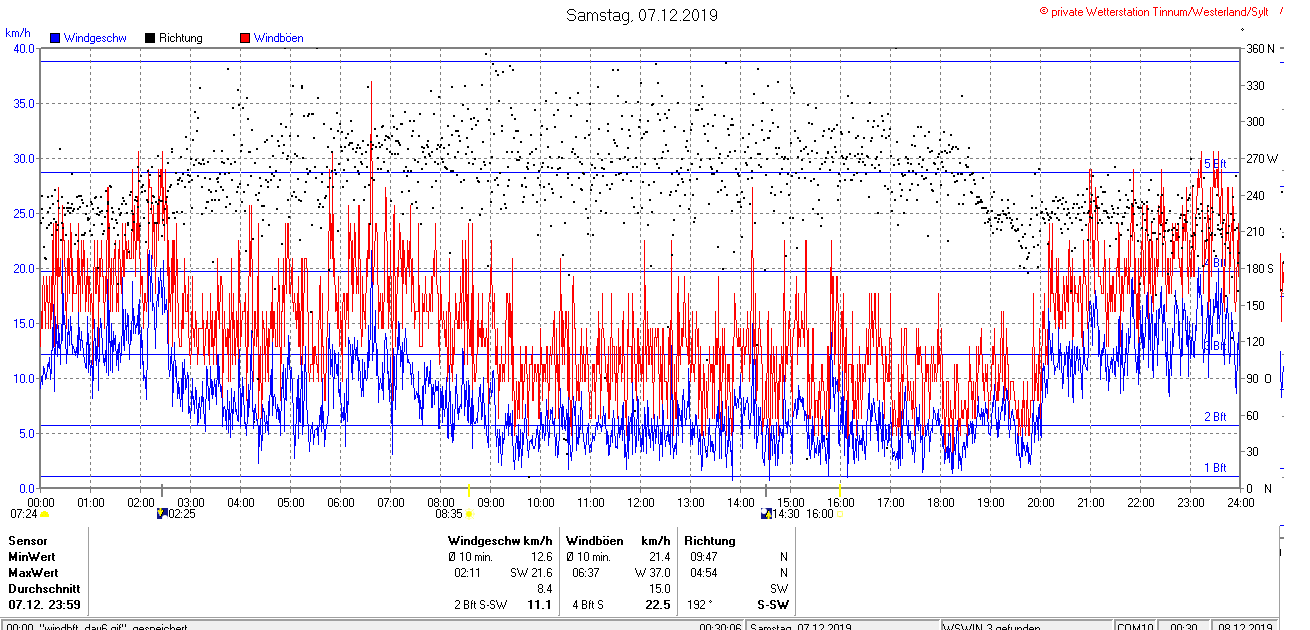Click the 2 Bft threshold label
The height and width of the screenshot is (630, 1310).
(1214, 417)
